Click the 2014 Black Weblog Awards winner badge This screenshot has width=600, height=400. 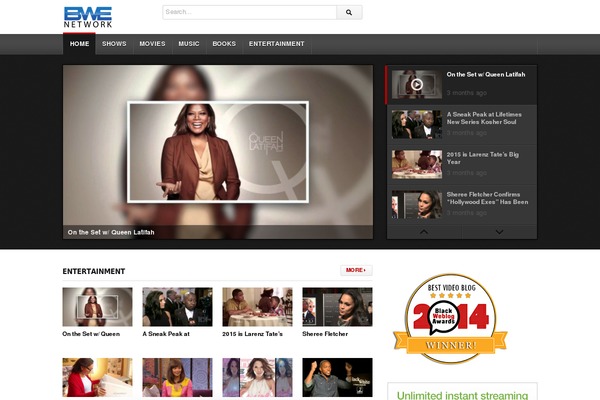point(451,318)
